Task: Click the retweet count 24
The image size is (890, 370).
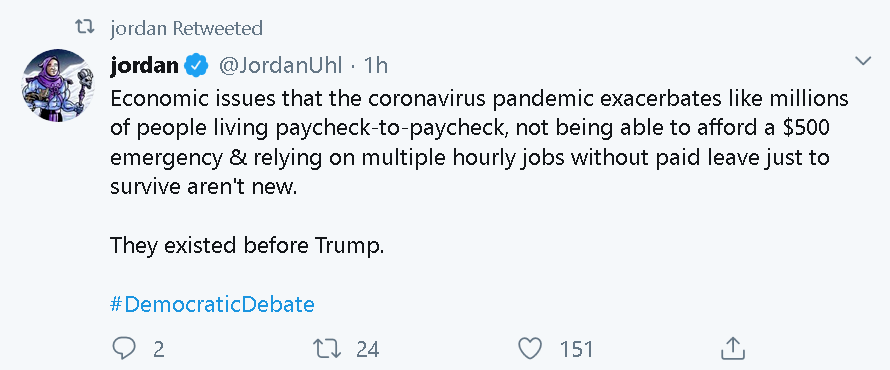Action: pyautogui.click(x=367, y=349)
